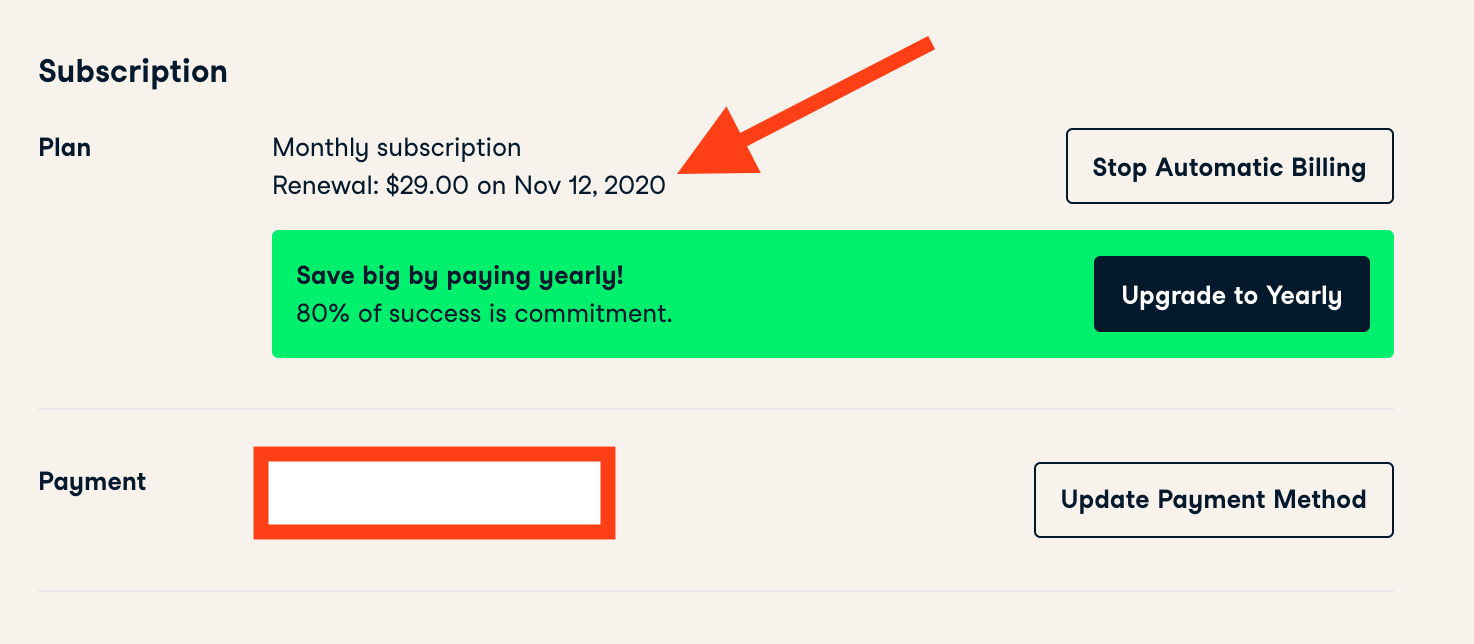The width and height of the screenshot is (1474, 644).
Task: Select the Payment row label
Action: click(x=92, y=482)
